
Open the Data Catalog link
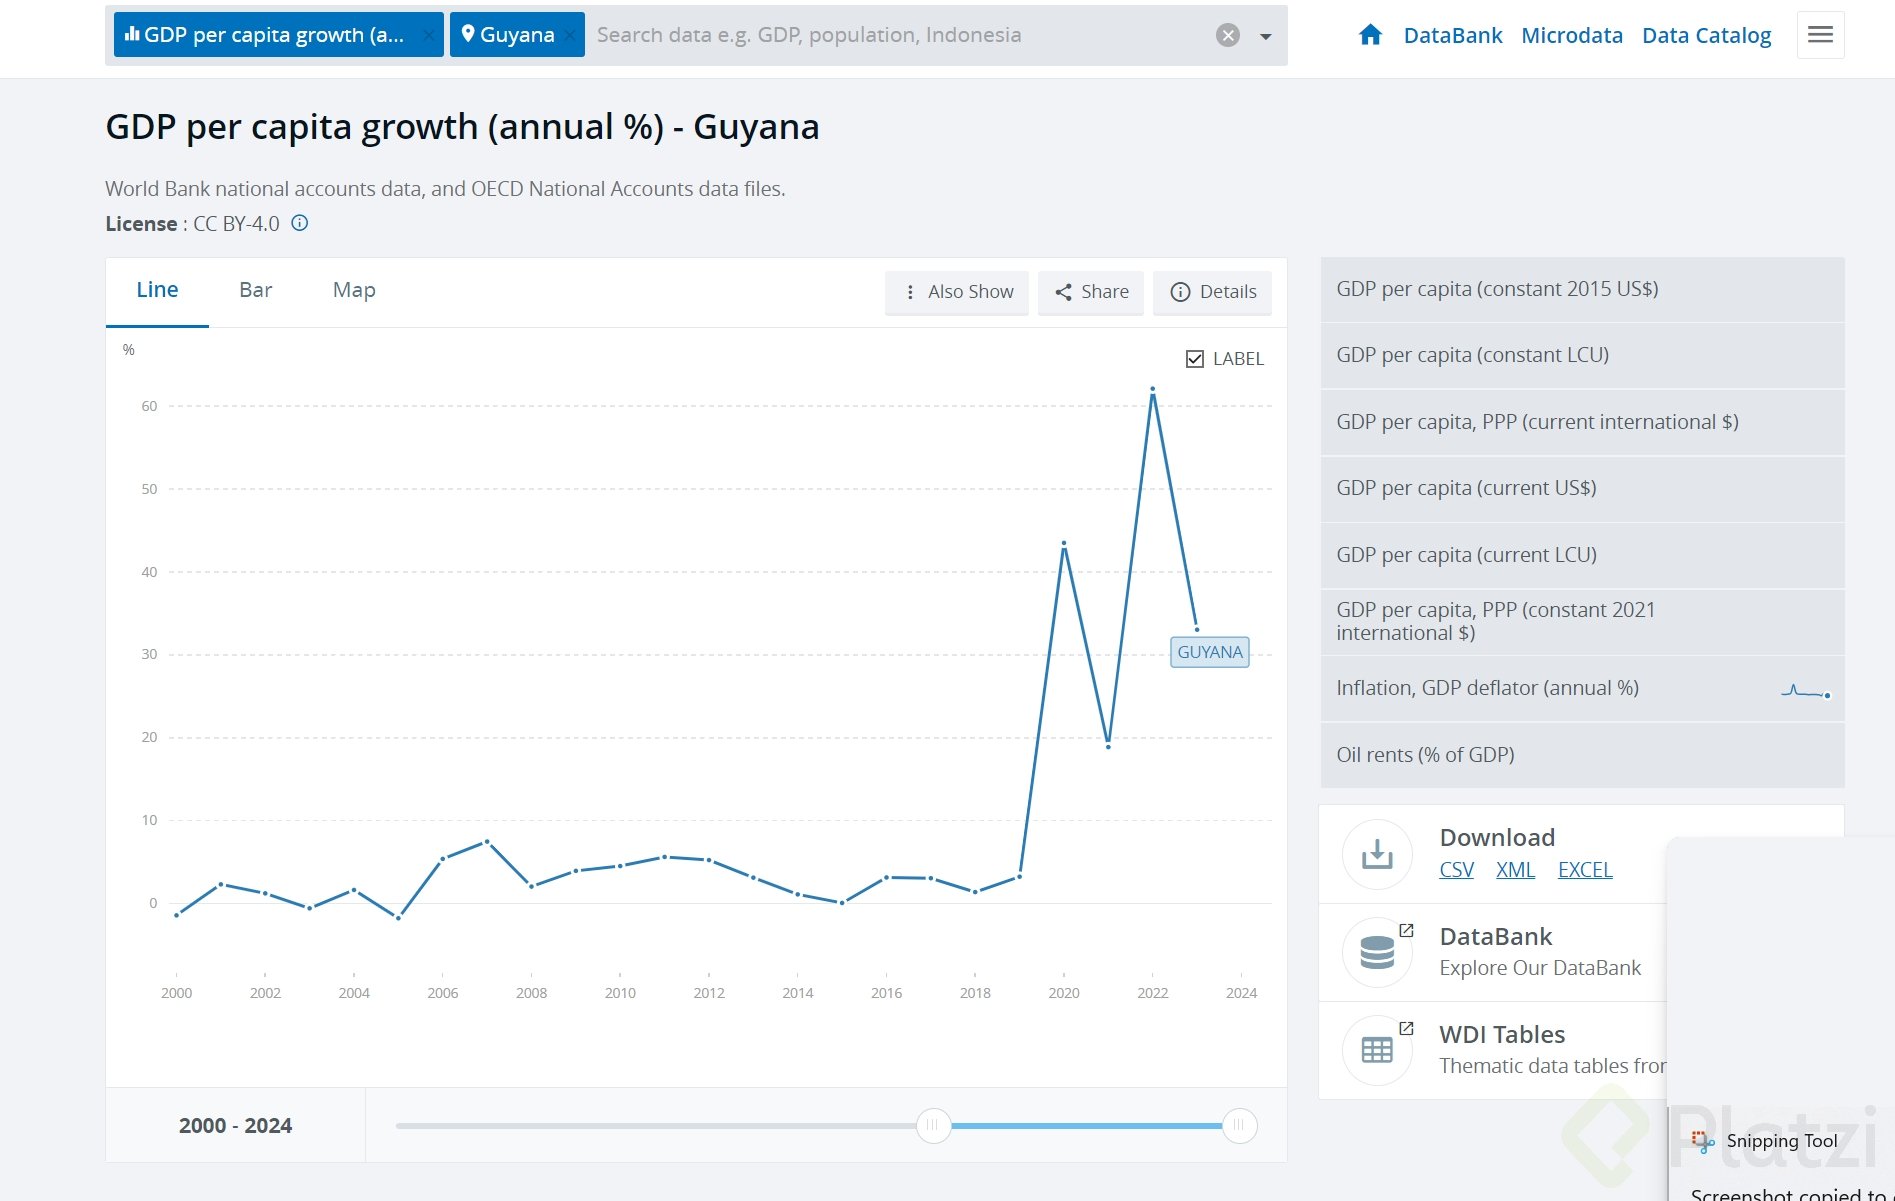pyautogui.click(x=1706, y=36)
